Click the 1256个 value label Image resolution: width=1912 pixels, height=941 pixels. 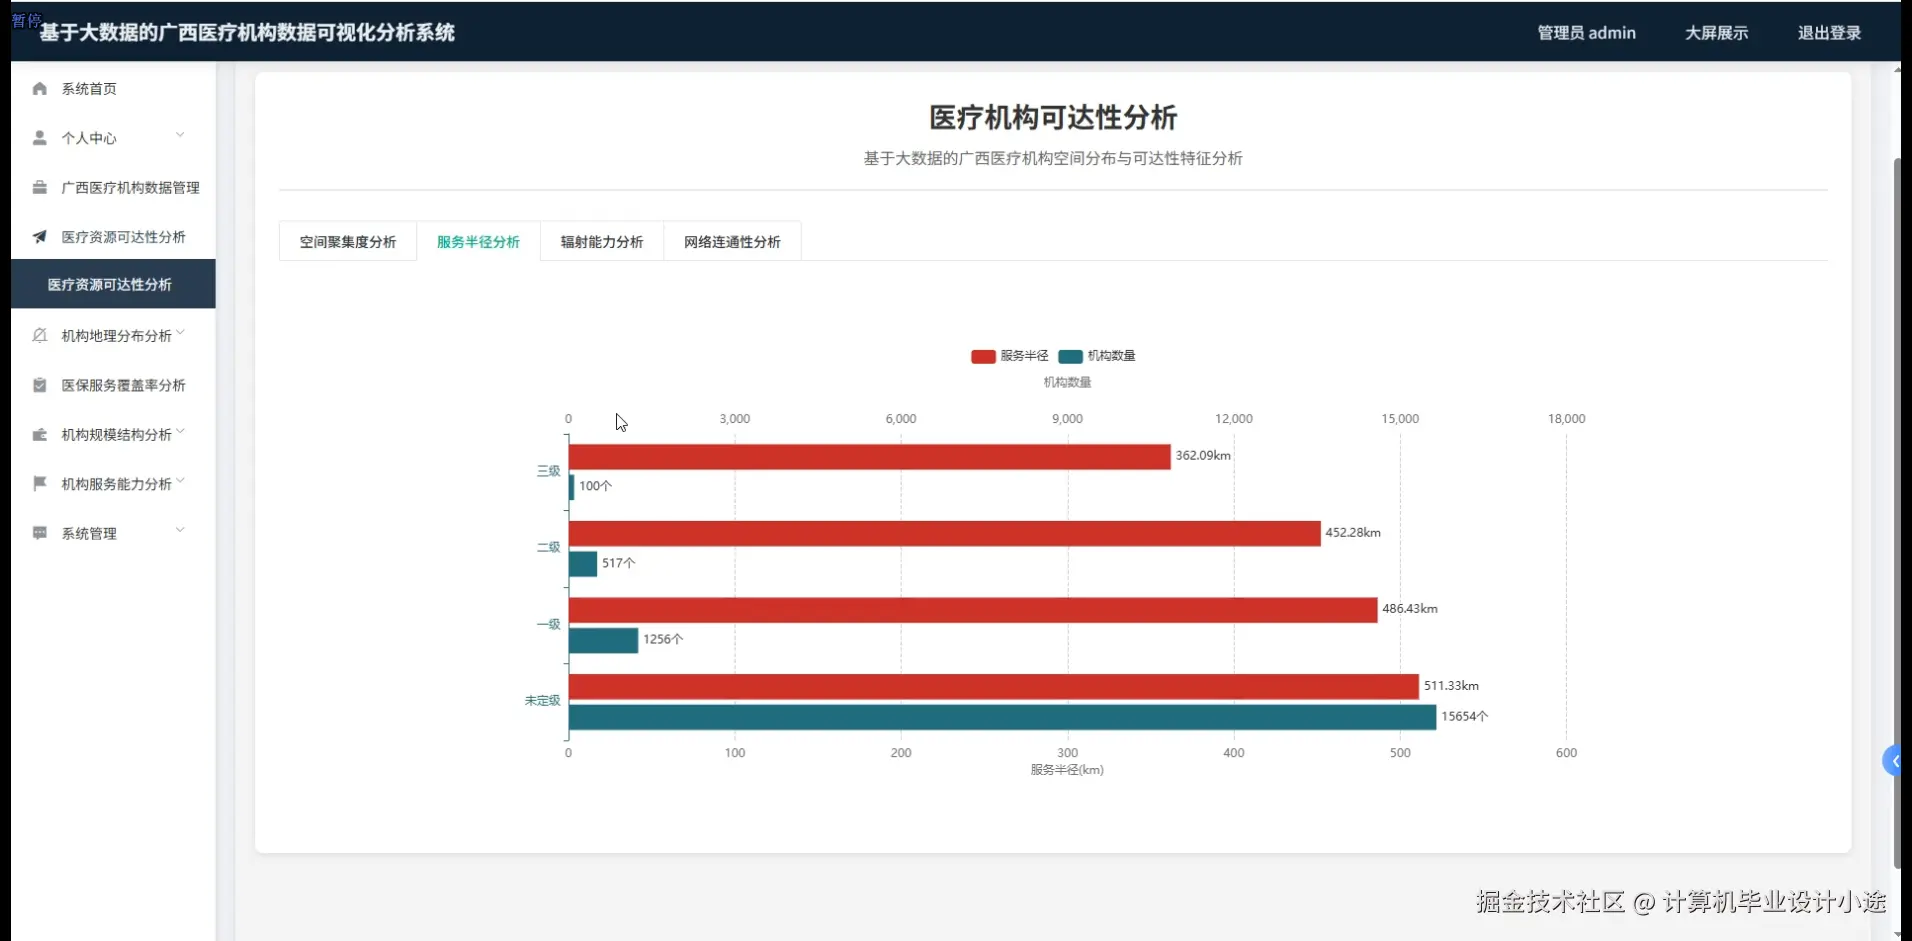[x=663, y=640]
